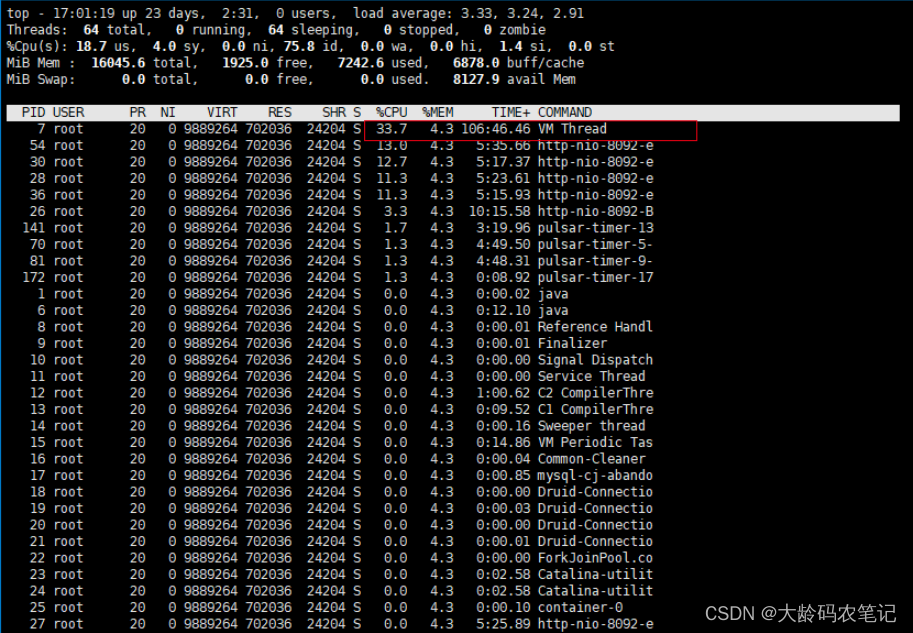The height and width of the screenshot is (633, 913).
Task: Click the 'C2 CompilerThre' command
Action: [x=596, y=393]
